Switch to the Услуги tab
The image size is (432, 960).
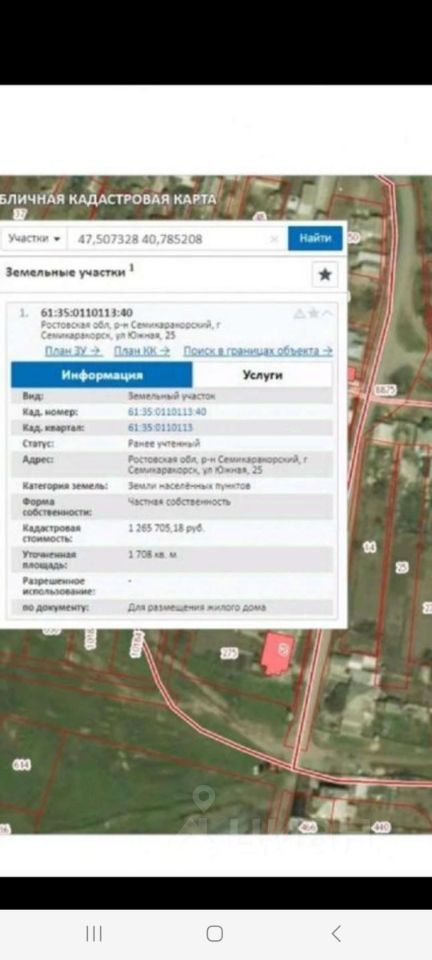click(x=263, y=375)
